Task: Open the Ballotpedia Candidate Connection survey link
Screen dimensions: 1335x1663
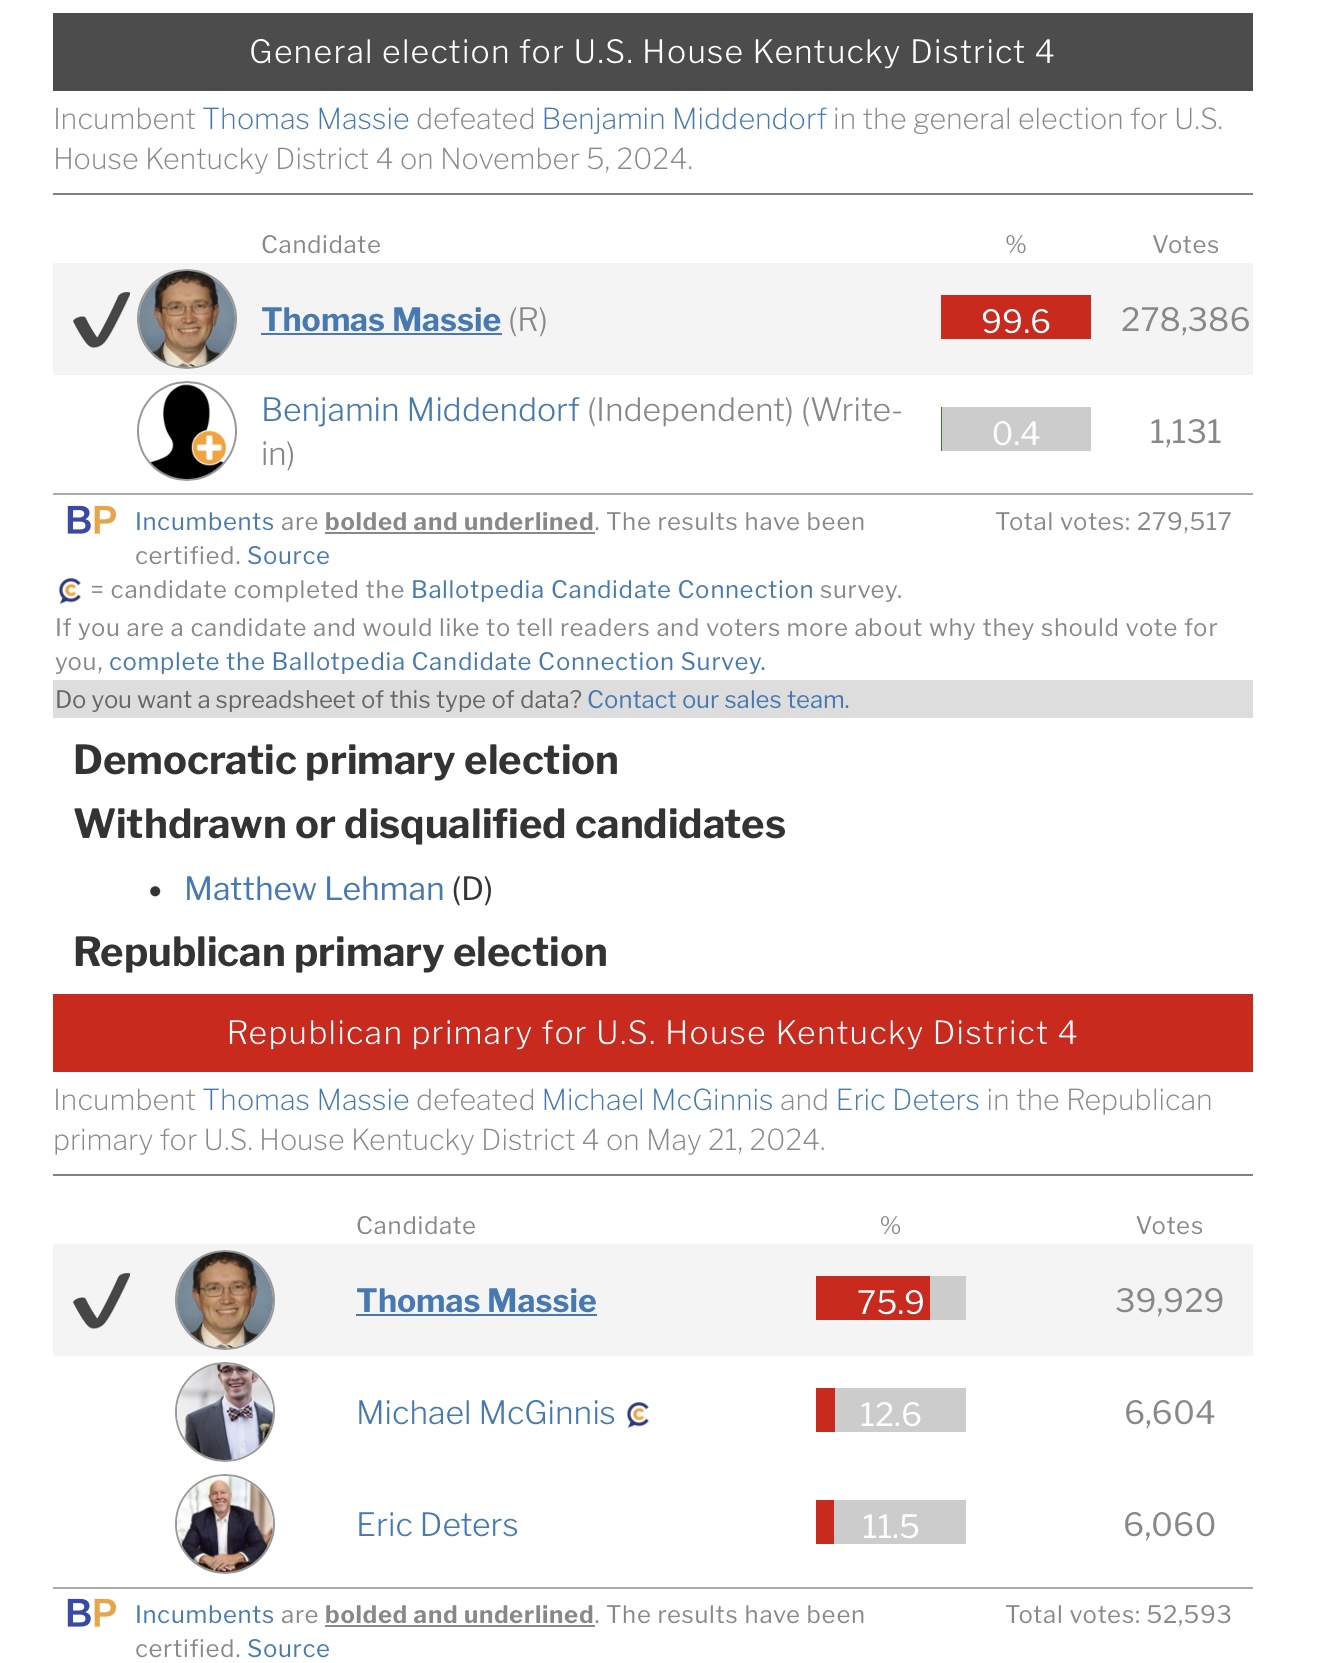Action: (612, 590)
